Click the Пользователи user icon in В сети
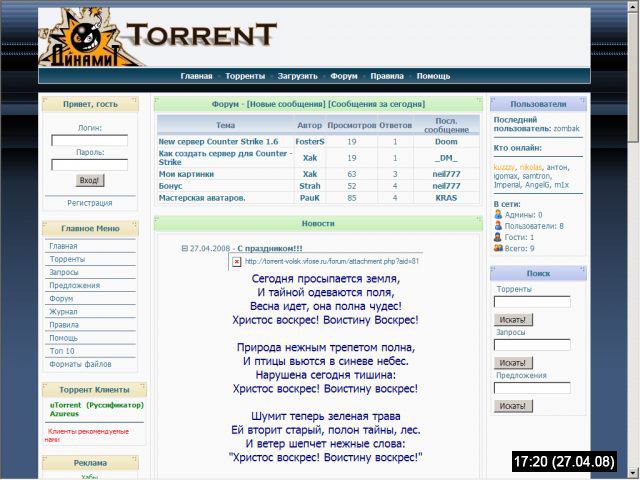640x480 pixels. point(498,226)
